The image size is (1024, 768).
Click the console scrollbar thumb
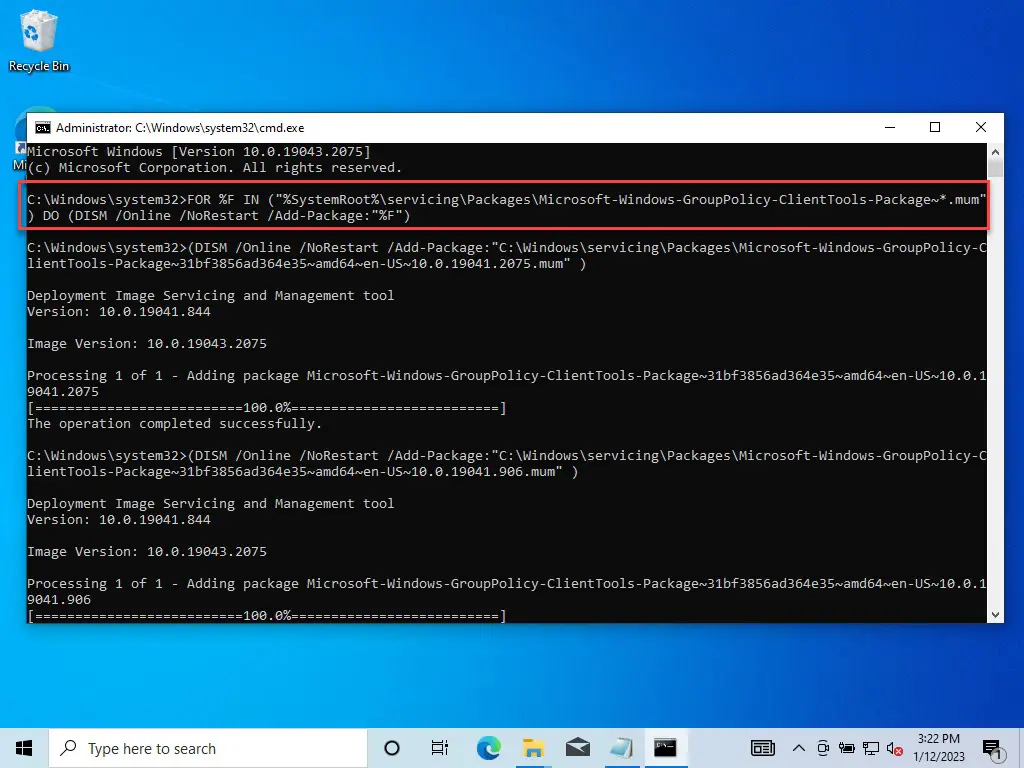995,168
